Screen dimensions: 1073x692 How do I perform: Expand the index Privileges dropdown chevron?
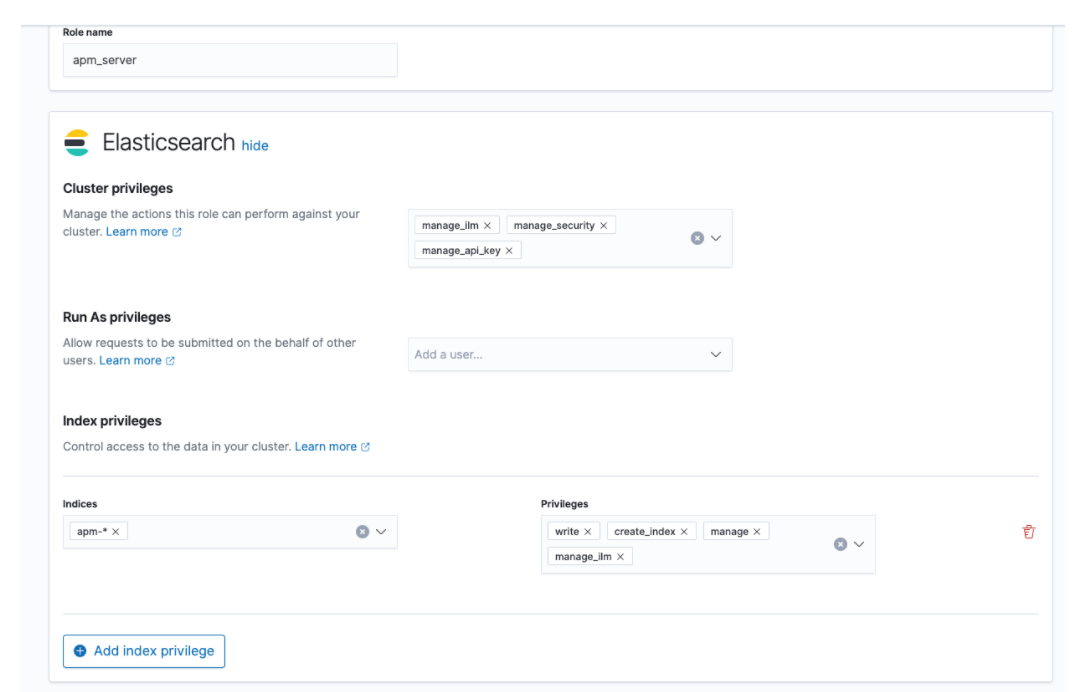(859, 544)
